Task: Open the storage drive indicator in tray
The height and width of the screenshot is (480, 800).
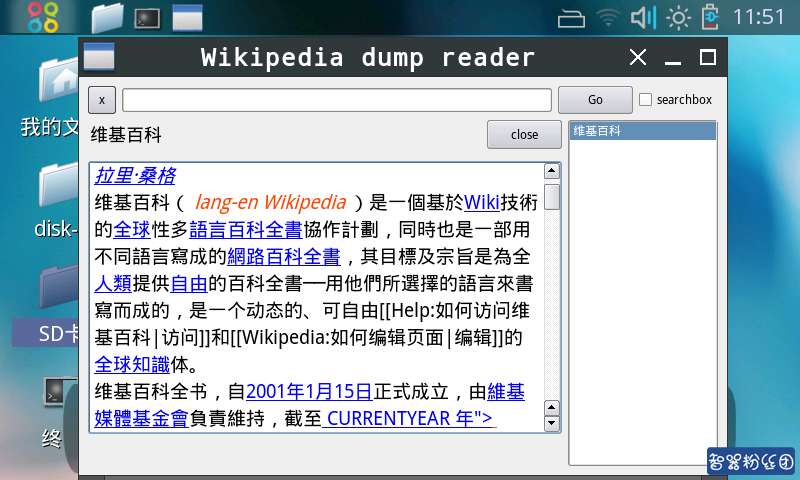Action: pos(571,19)
